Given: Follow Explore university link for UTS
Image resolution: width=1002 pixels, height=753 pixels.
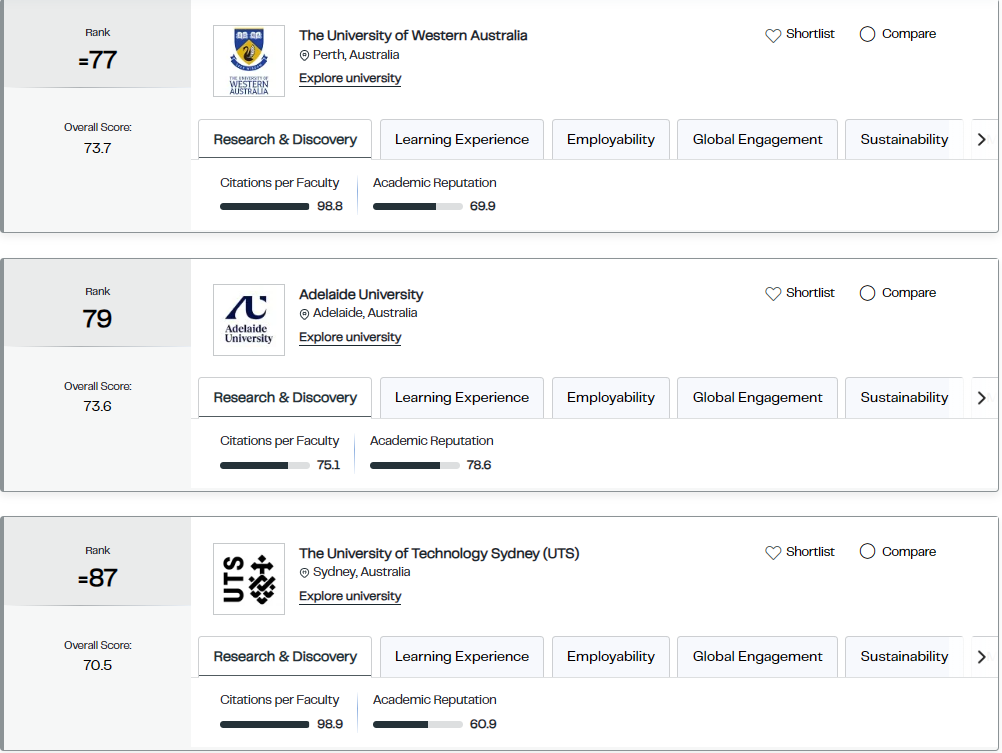Looking at the screenshot, I should (350, 596).
